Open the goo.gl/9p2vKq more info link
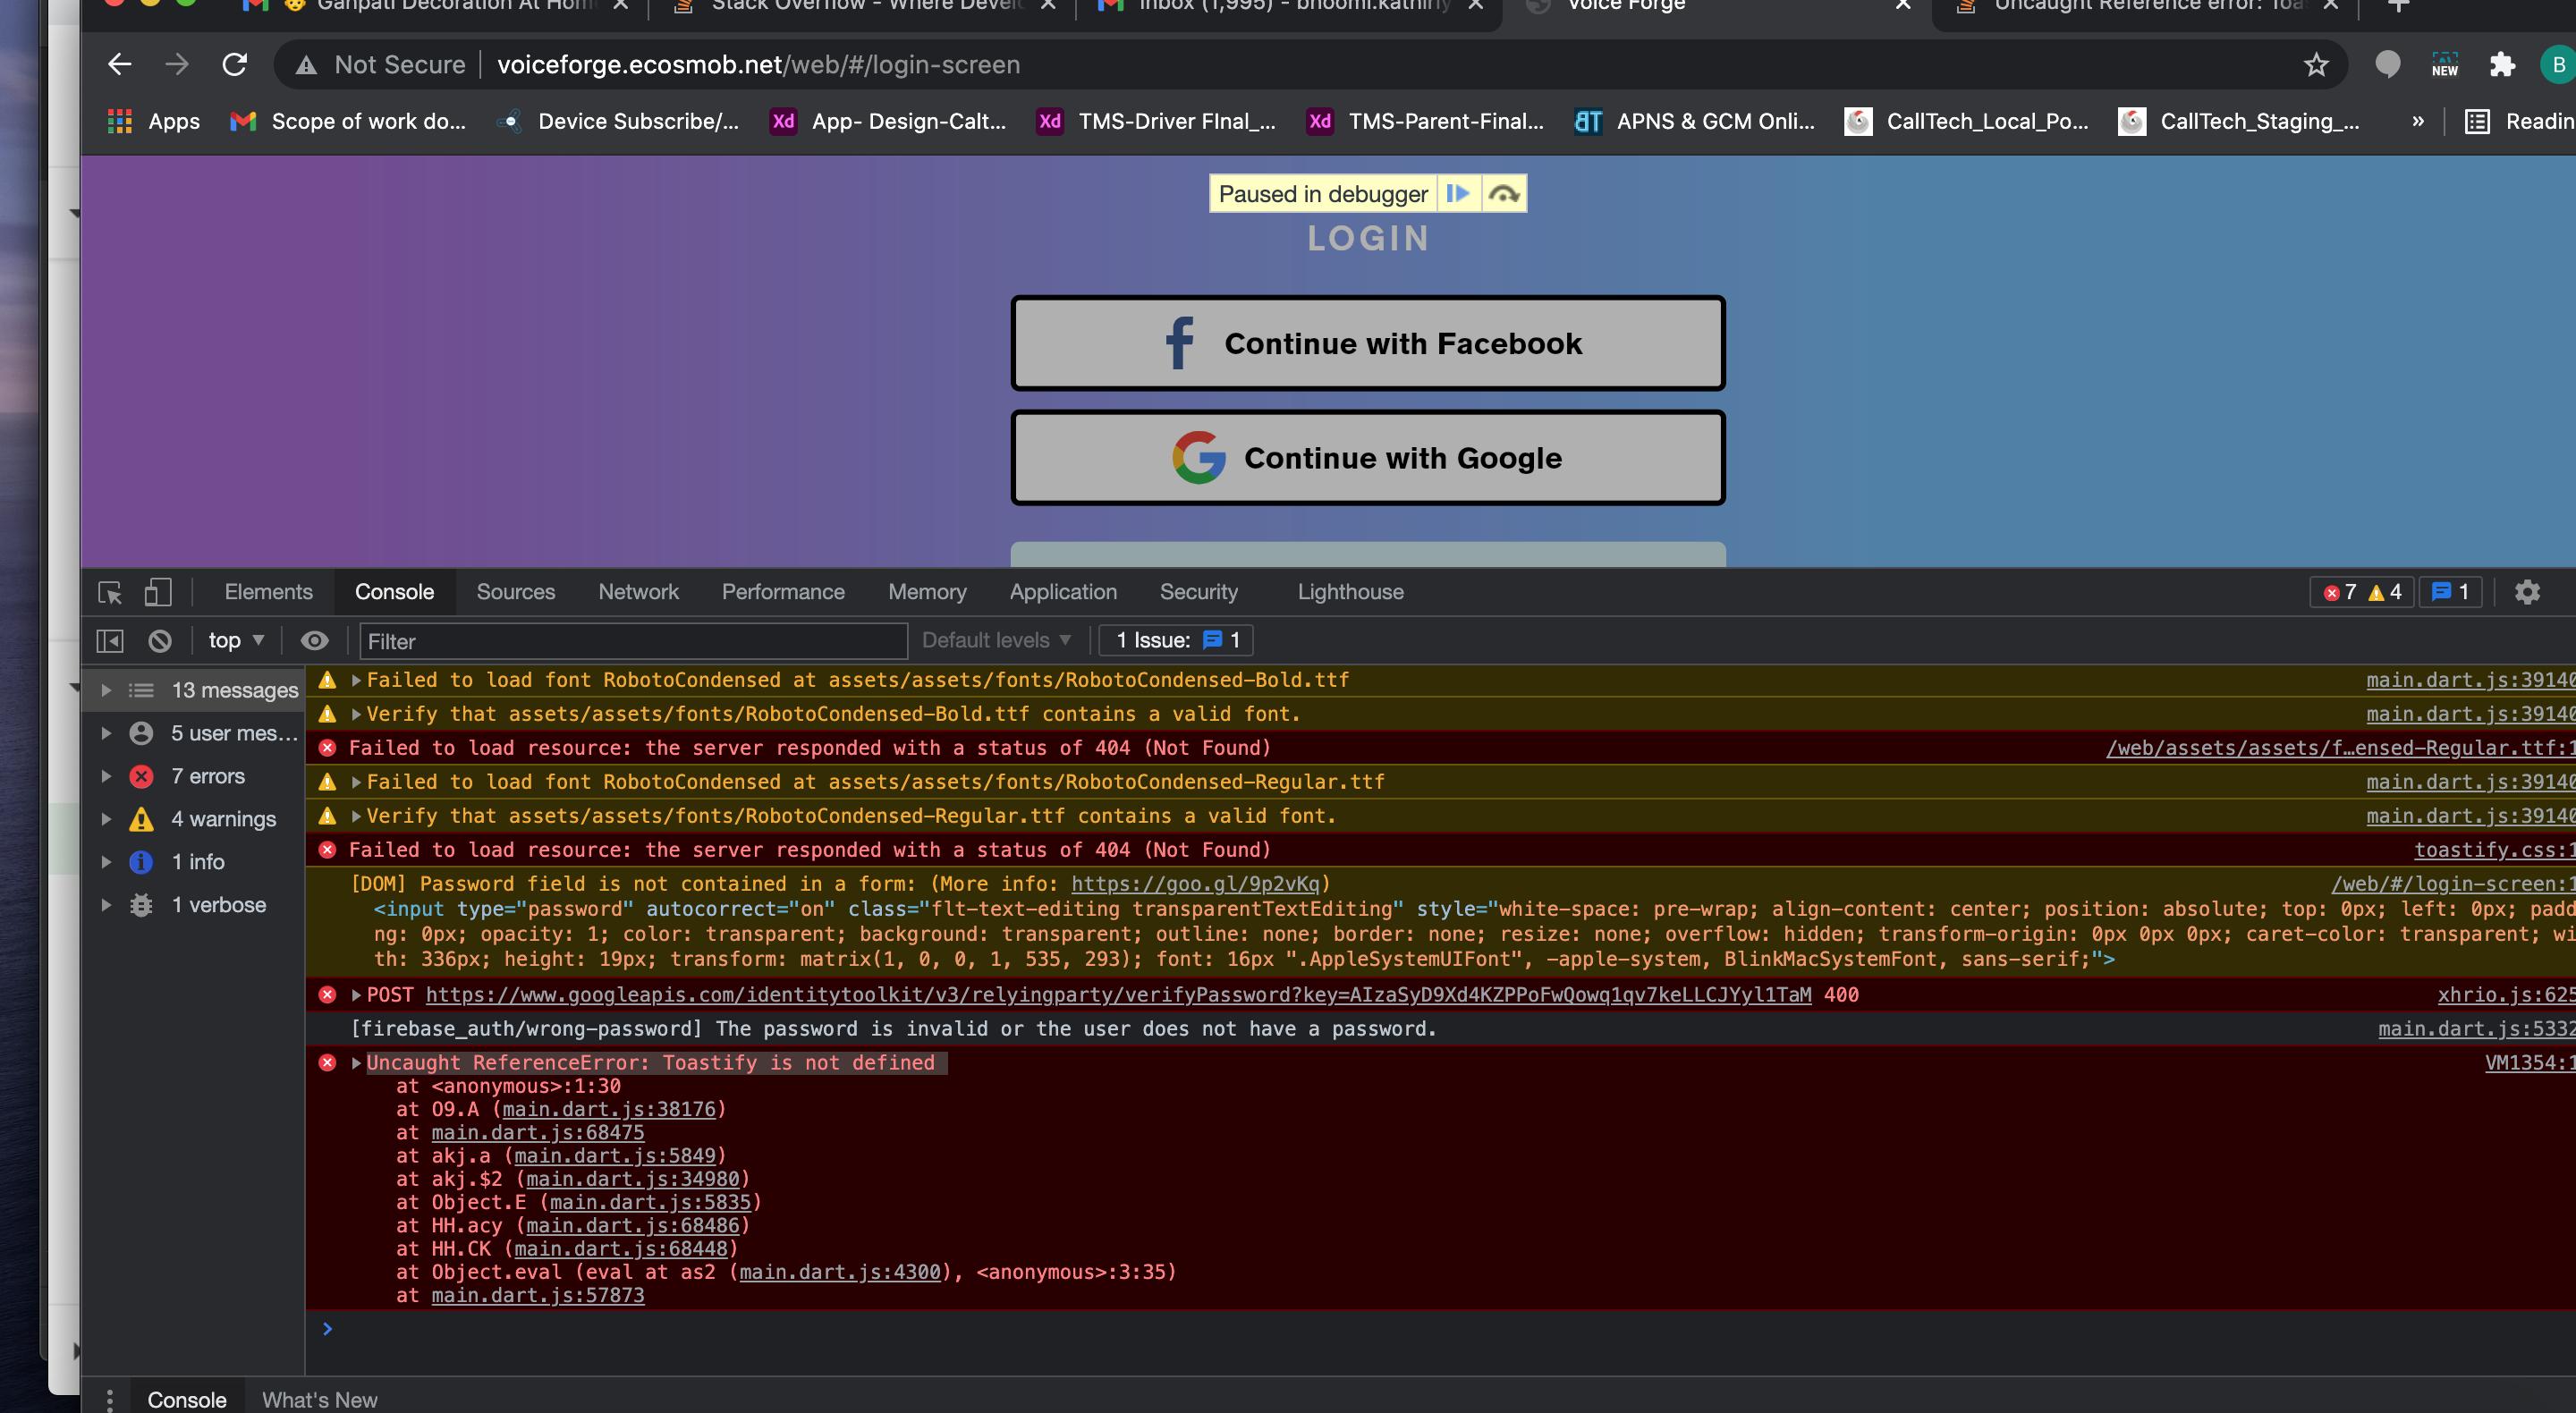Screen dimensions: 2576x1413 click(x=1196, y=884)
